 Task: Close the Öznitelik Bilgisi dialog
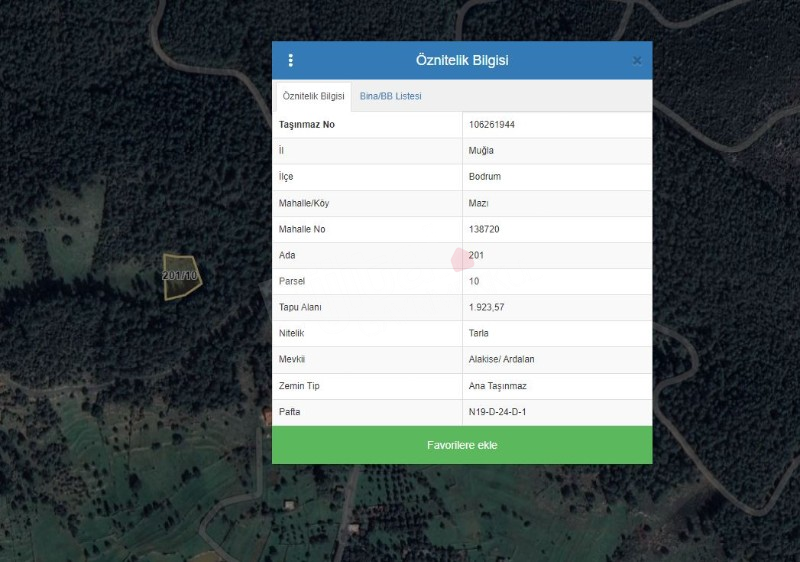(x=637, y=61)
